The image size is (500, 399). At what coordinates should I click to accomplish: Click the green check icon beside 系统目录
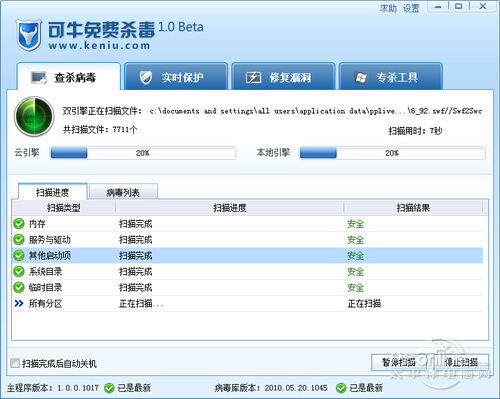[19, 272]
